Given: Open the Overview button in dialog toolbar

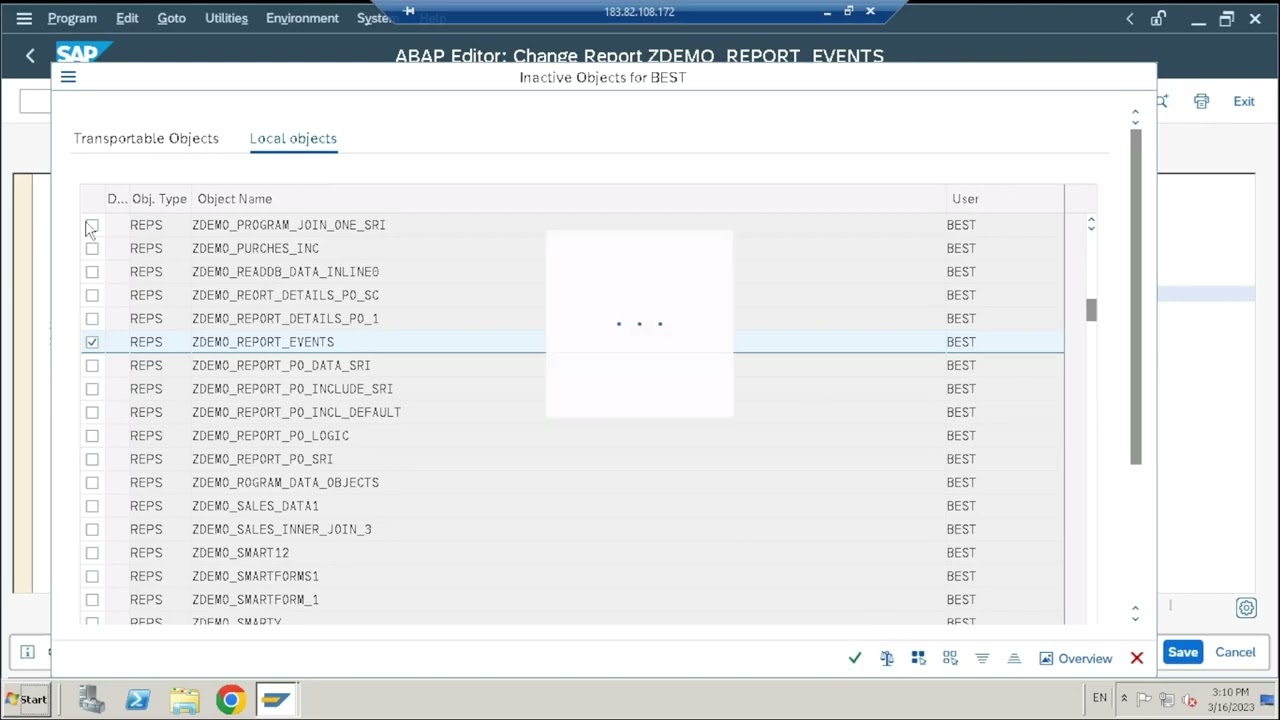Looking at the screenshot, I should (x=1076, y=658).
